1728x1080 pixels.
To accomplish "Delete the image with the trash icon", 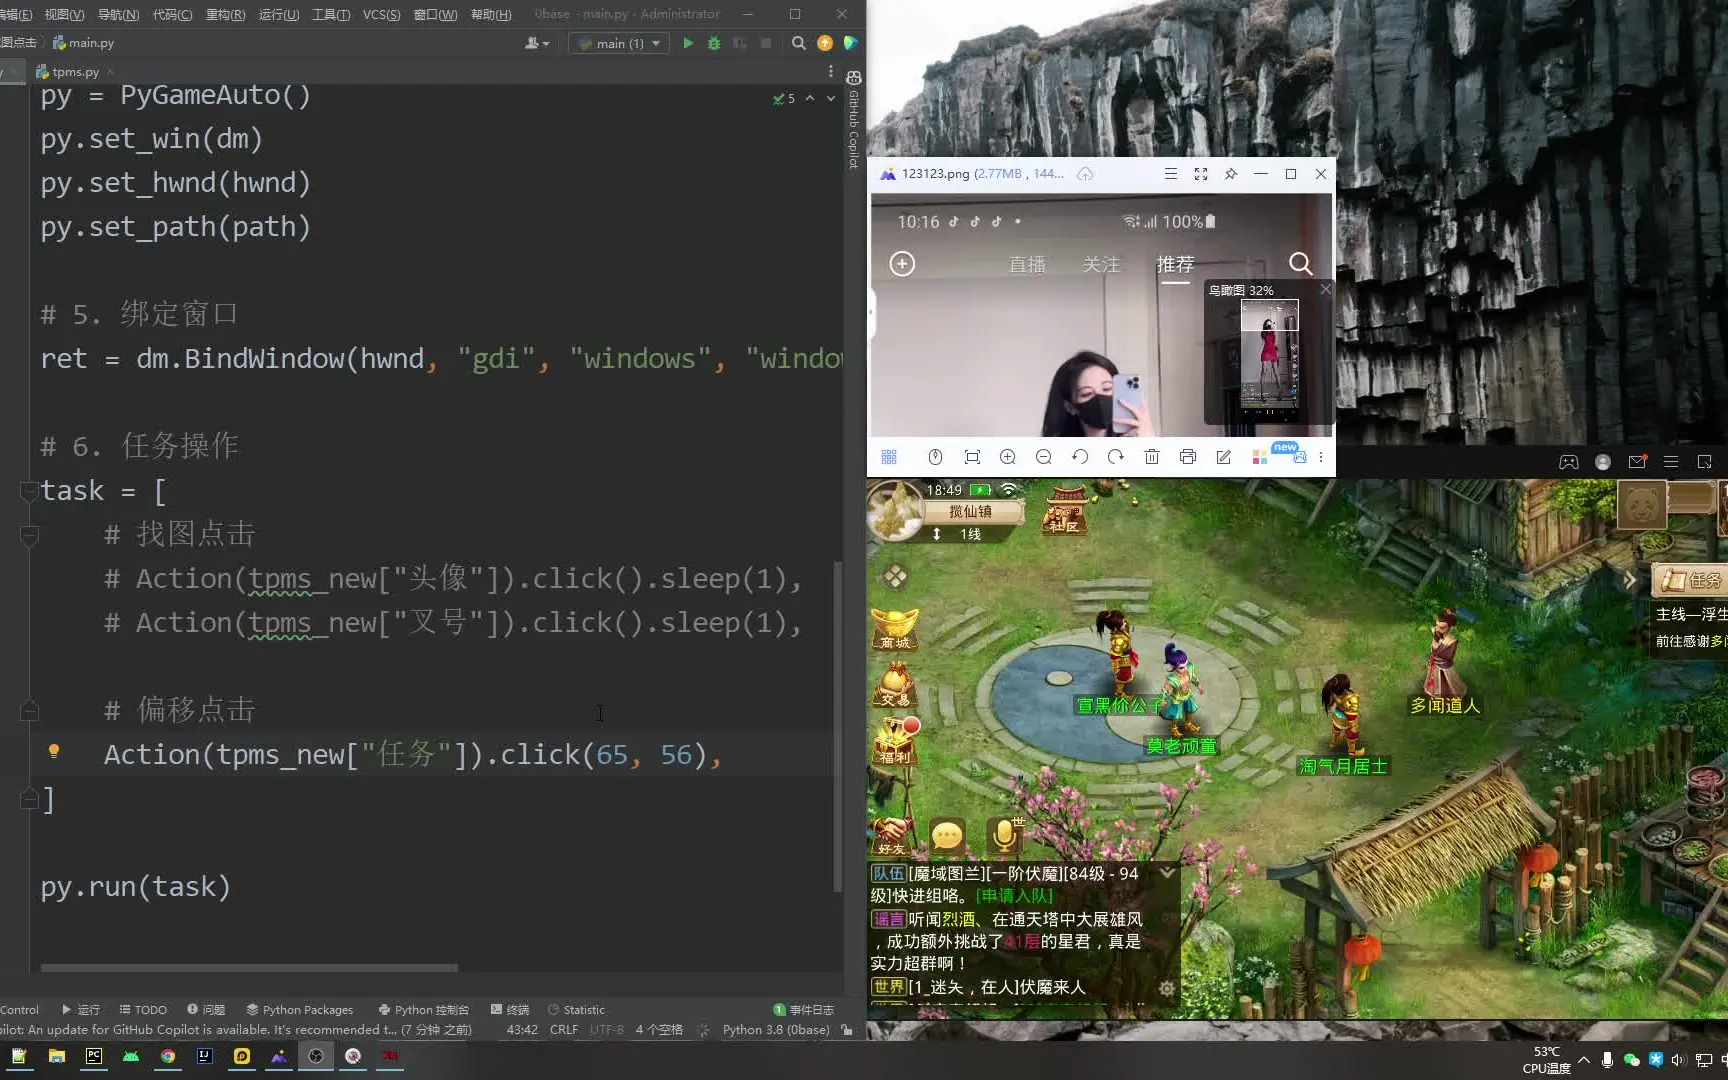I will (x=1152, y=457).
